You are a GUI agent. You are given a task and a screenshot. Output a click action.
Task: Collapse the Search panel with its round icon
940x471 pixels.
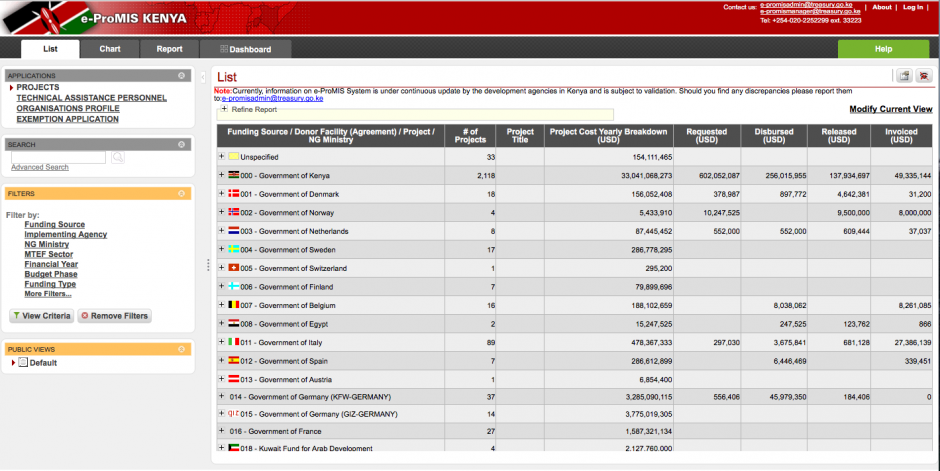click(x=182, y=144)
